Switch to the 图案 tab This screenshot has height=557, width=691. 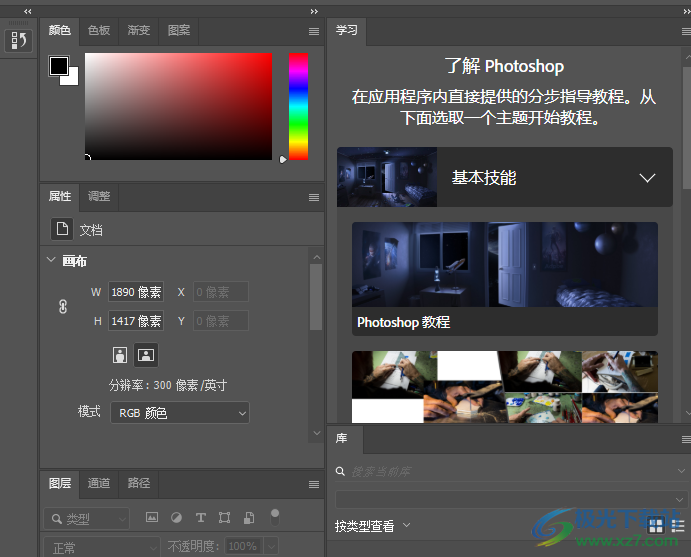(178, 30)
